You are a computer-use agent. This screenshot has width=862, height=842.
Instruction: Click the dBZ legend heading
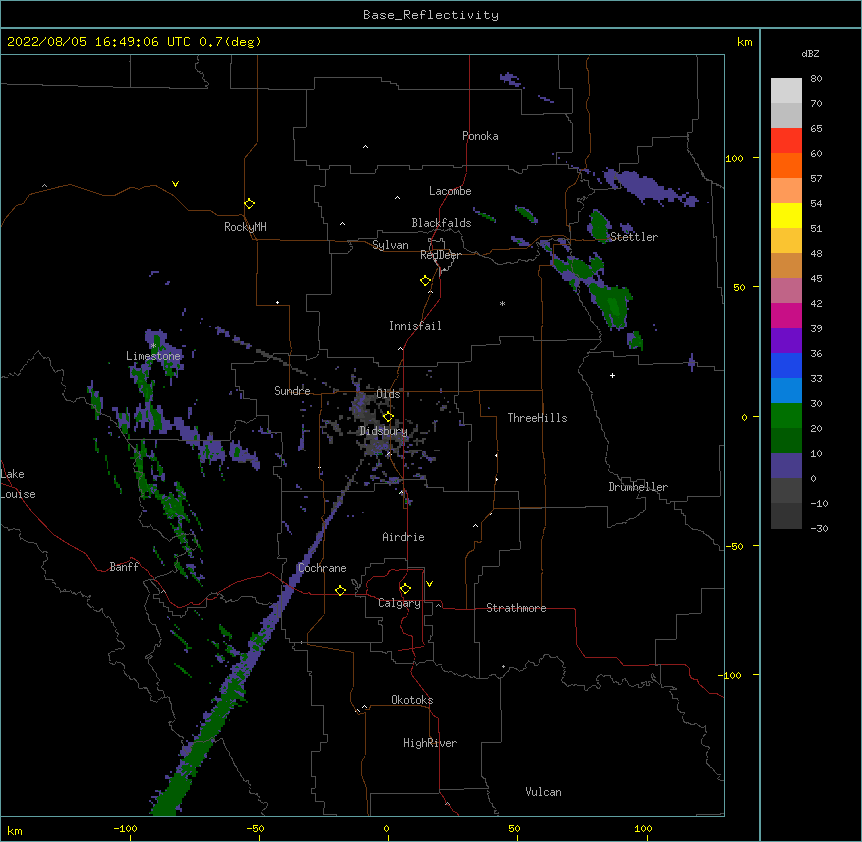point(810,53)
